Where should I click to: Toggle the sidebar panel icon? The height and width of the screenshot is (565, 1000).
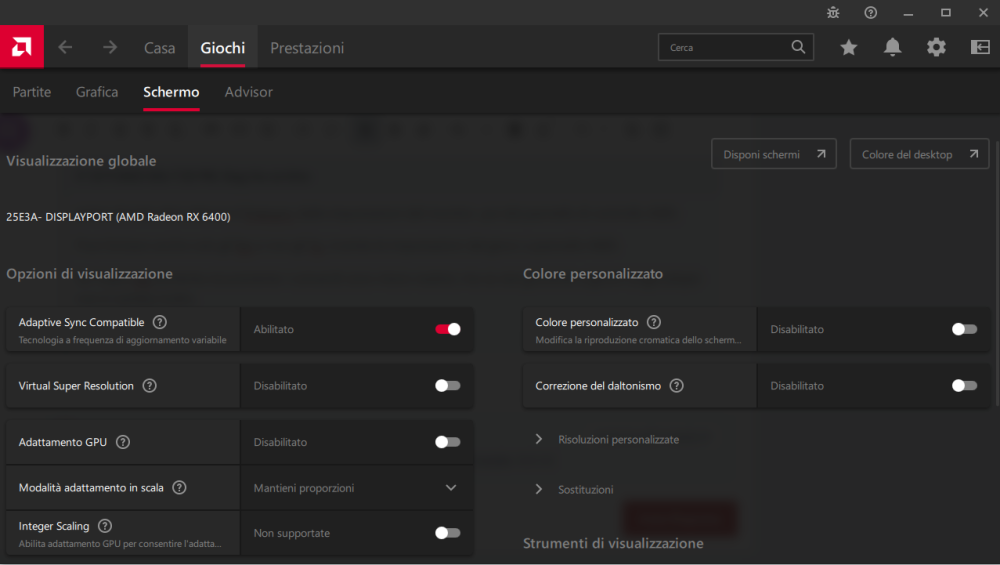pyautogui.click(x=980, y=47)
